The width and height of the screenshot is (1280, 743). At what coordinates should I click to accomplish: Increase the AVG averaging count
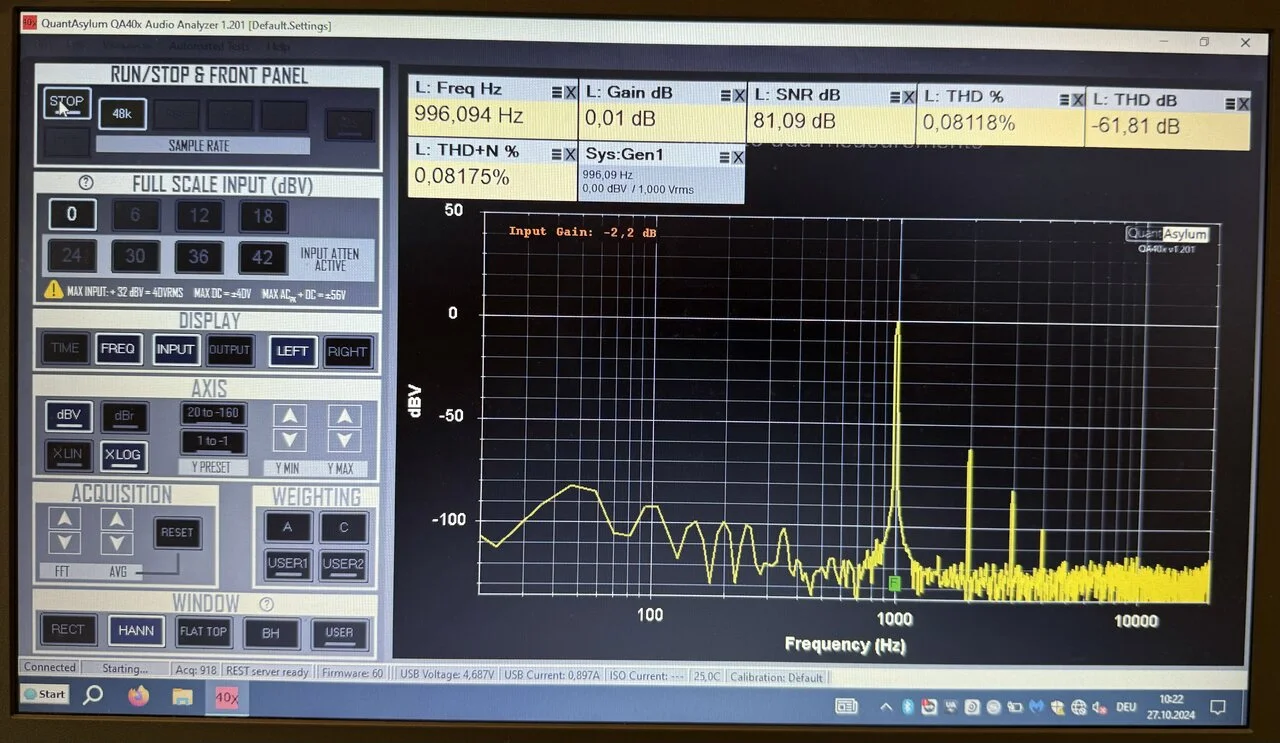pyautogui.click(x=117, y=519)
